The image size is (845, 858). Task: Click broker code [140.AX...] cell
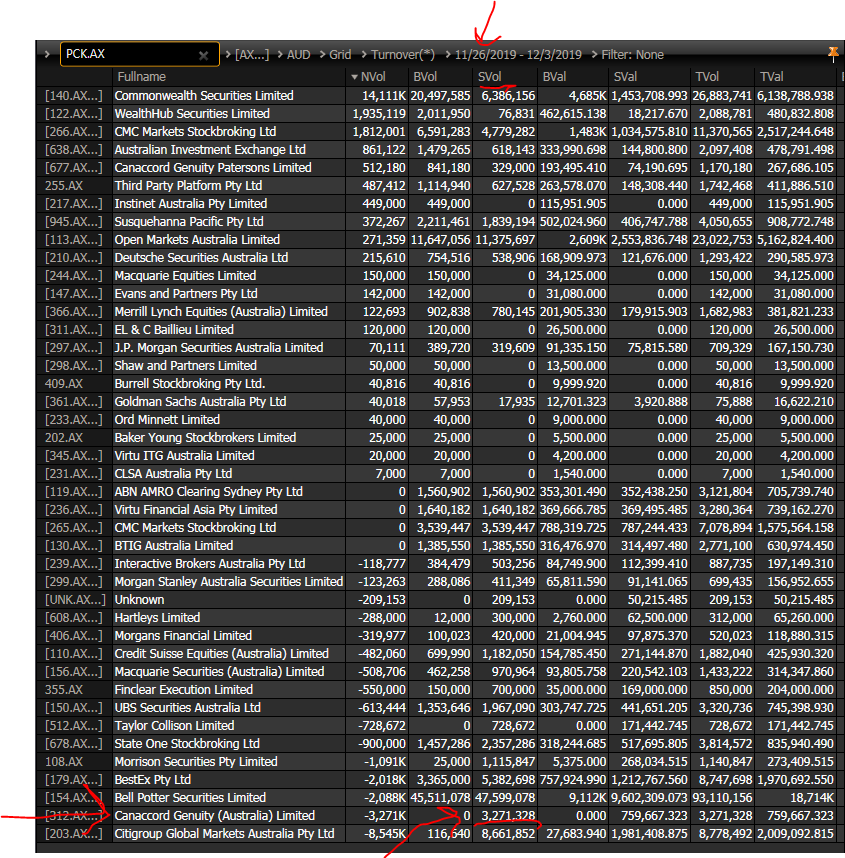pyautogui.click(x=74, y=96)
